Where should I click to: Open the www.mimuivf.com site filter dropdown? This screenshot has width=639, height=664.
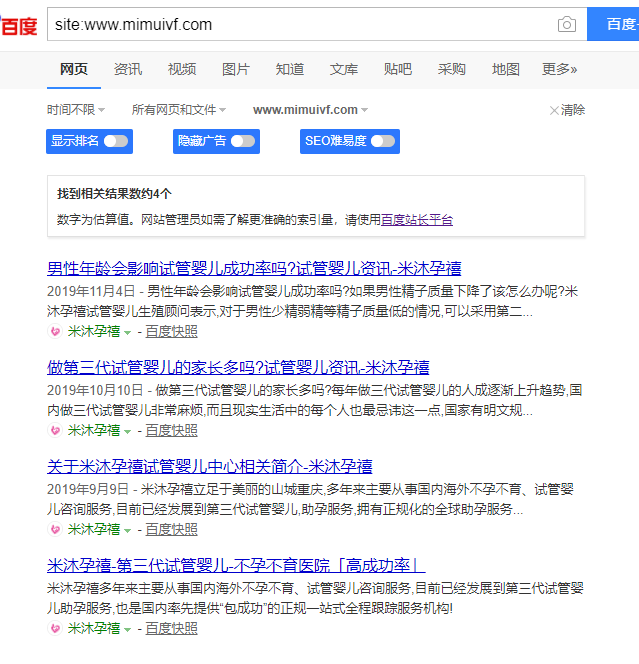tap(310, 110)
